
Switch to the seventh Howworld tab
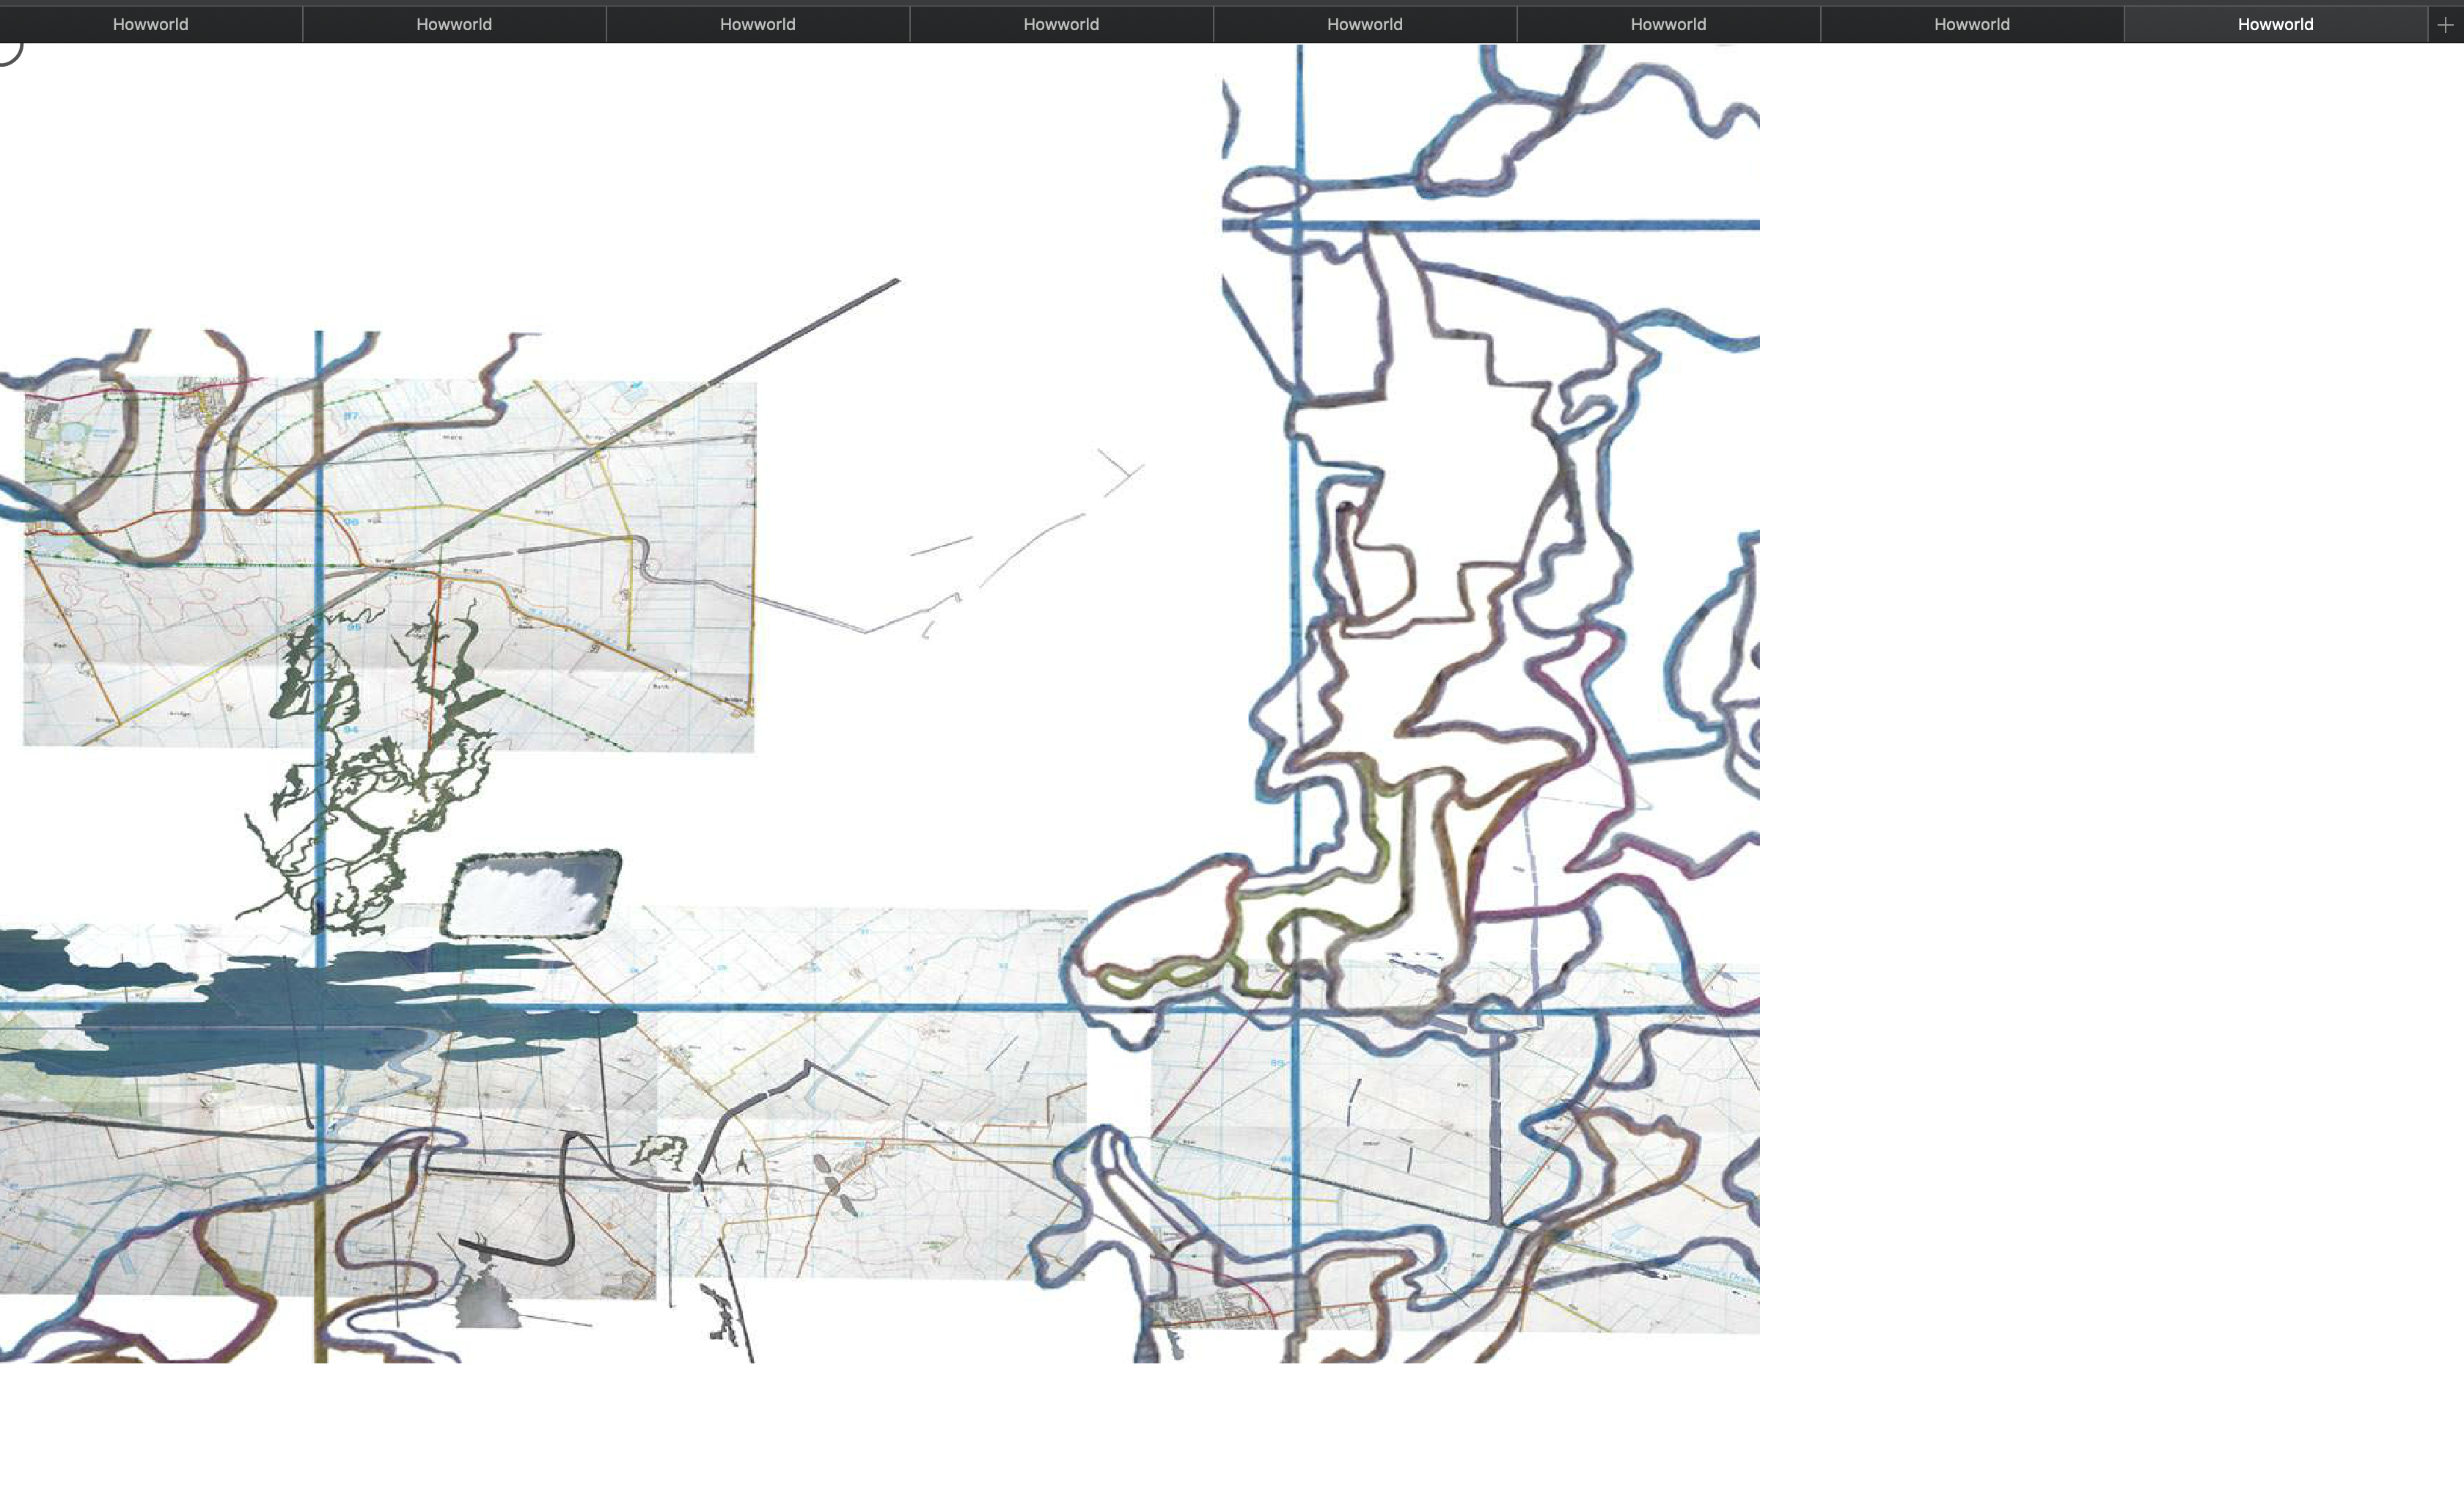pos(1971,24)
